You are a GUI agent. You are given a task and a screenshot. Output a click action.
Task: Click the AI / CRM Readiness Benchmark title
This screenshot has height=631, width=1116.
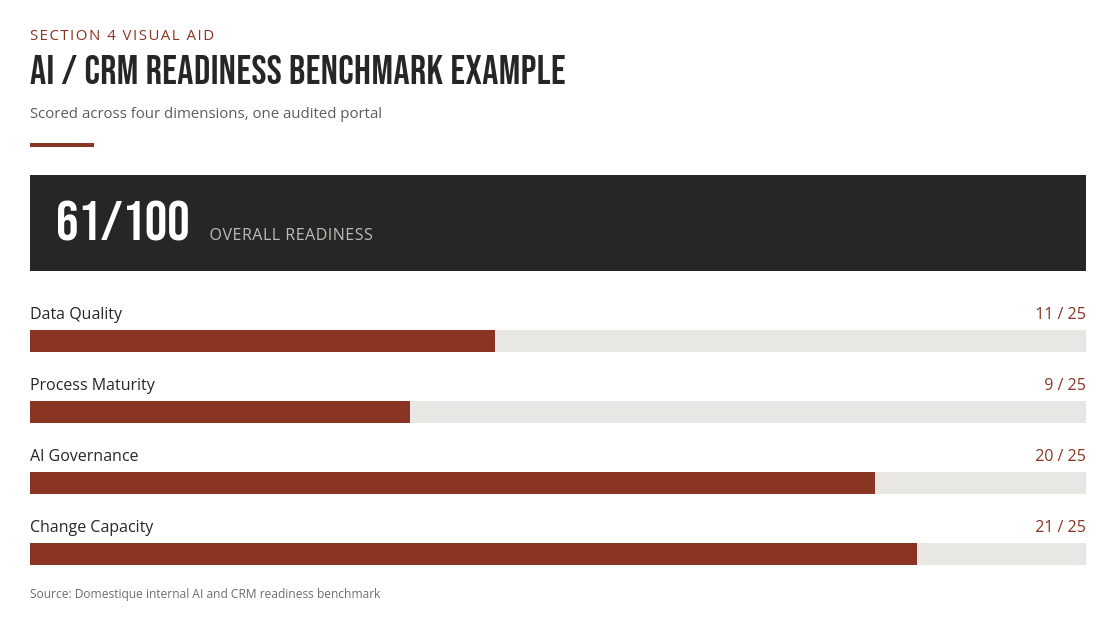(x=298, y=71)
